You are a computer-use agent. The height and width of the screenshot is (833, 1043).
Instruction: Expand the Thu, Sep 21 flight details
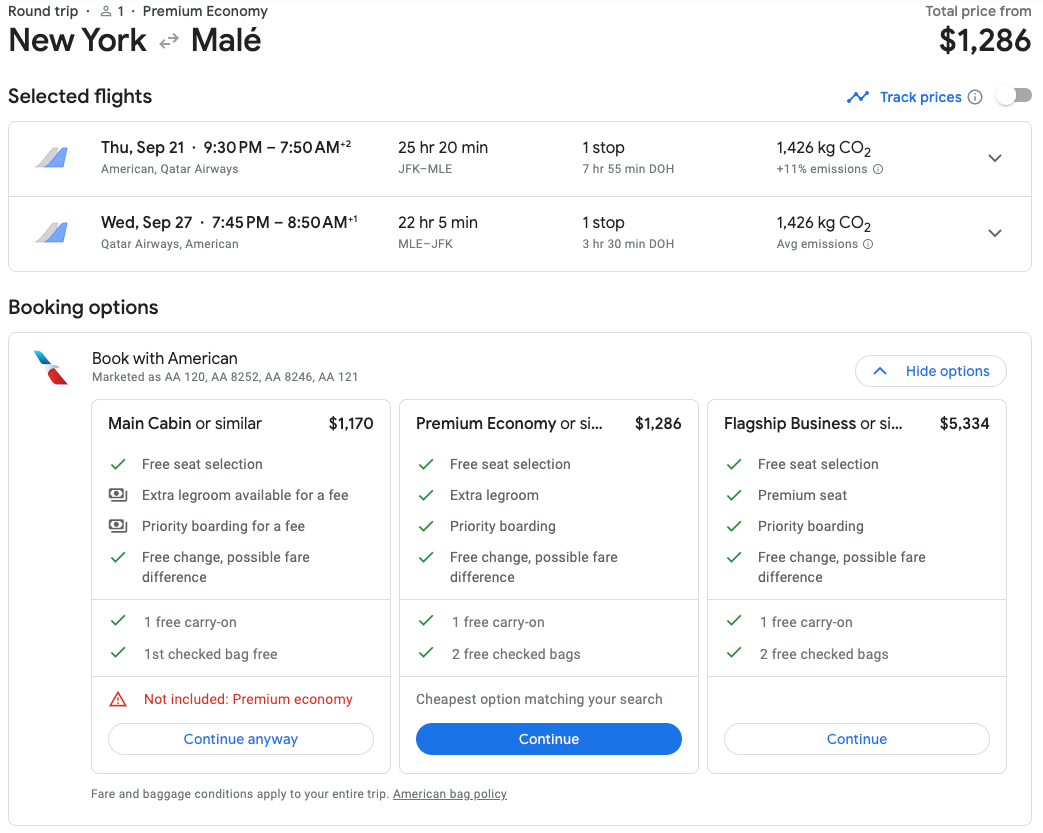(x=994, y=158)
